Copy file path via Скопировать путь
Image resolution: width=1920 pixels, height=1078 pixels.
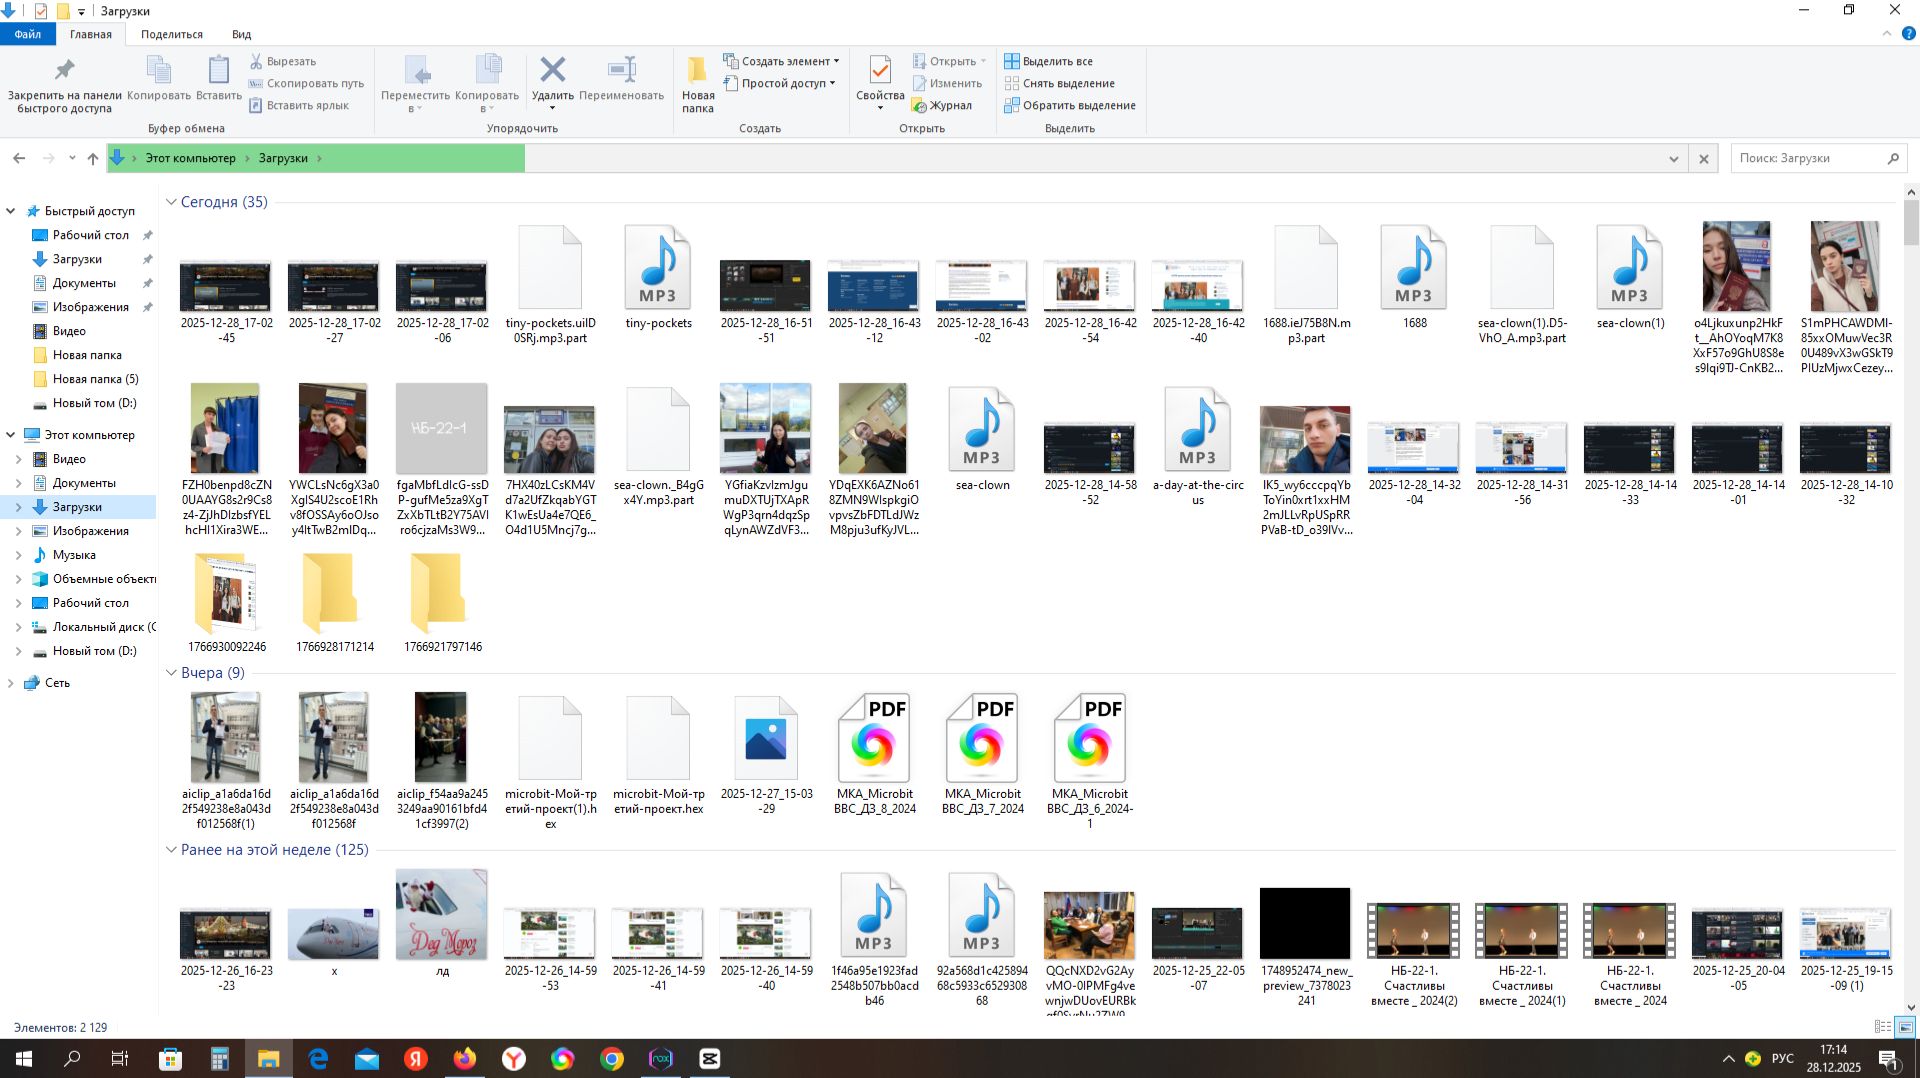306,83
